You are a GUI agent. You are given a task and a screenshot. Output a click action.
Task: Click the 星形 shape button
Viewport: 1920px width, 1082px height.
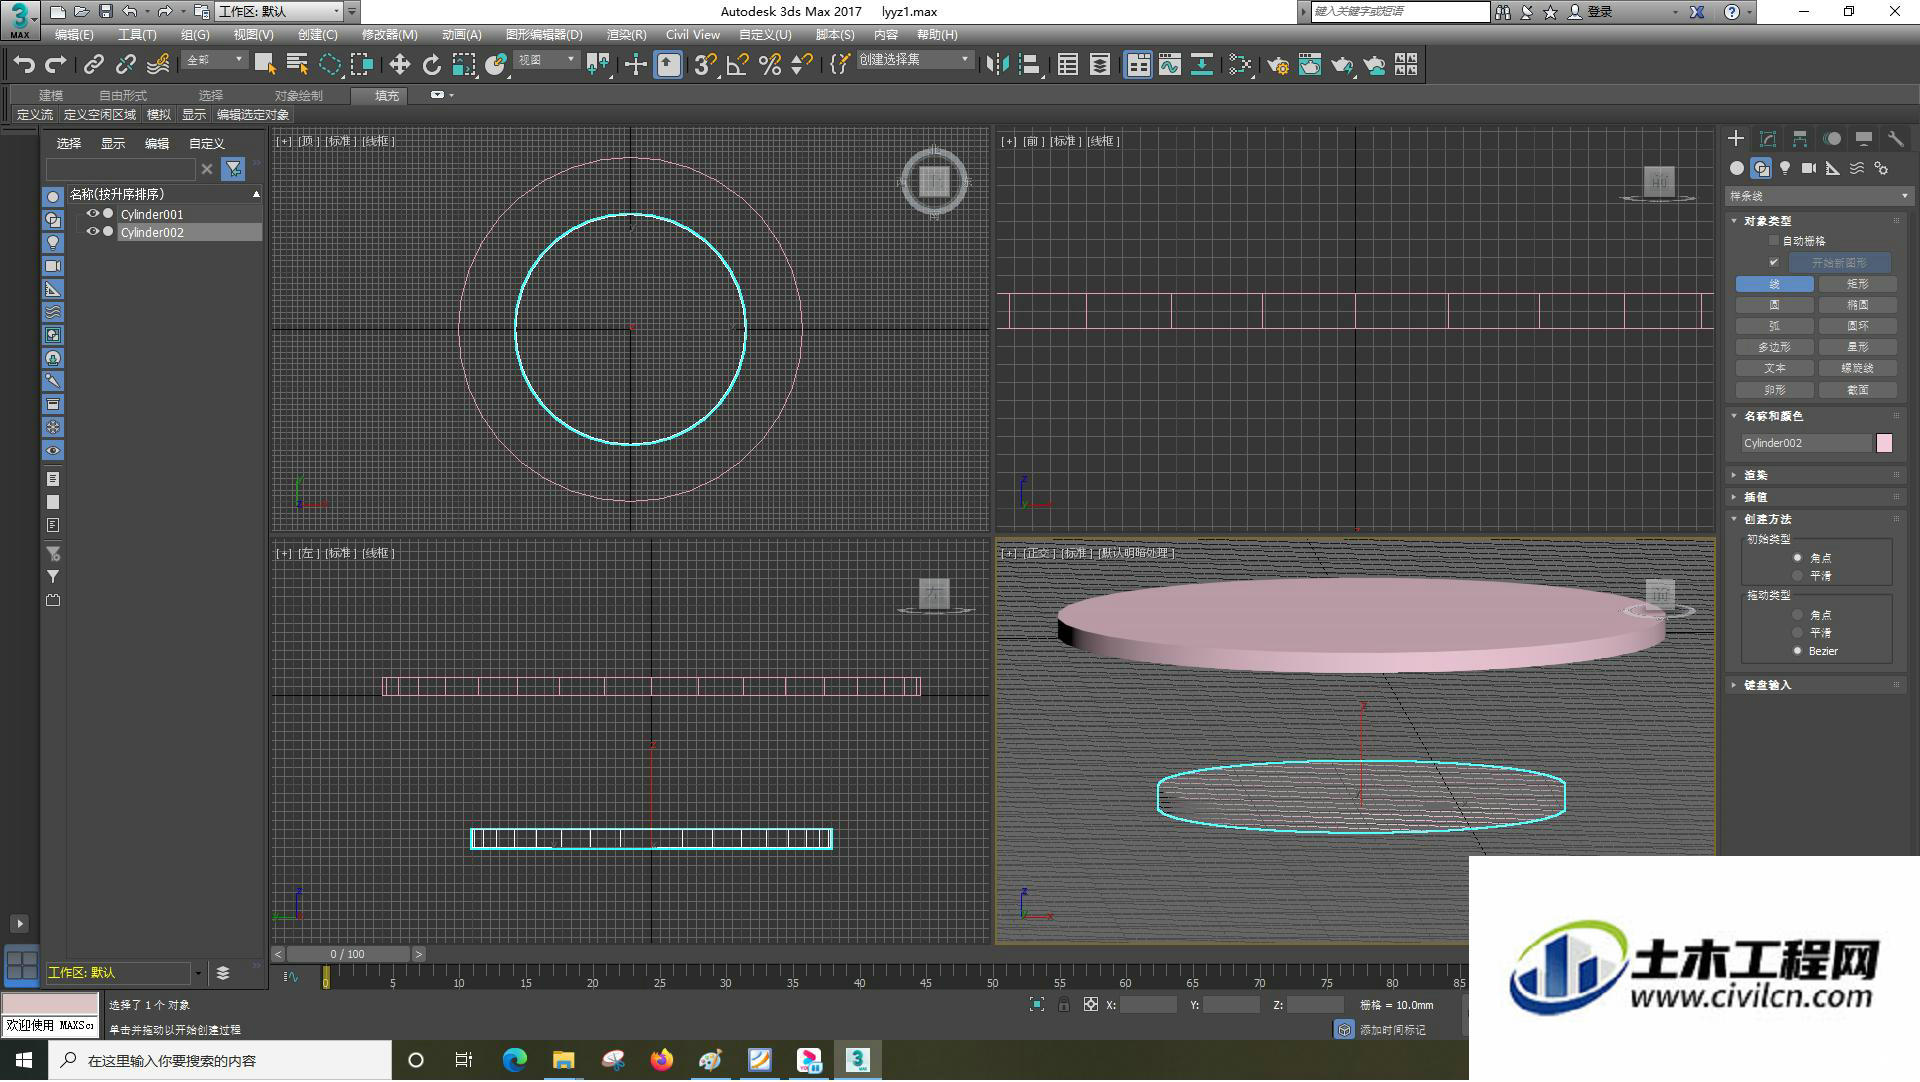(1857, 347)
